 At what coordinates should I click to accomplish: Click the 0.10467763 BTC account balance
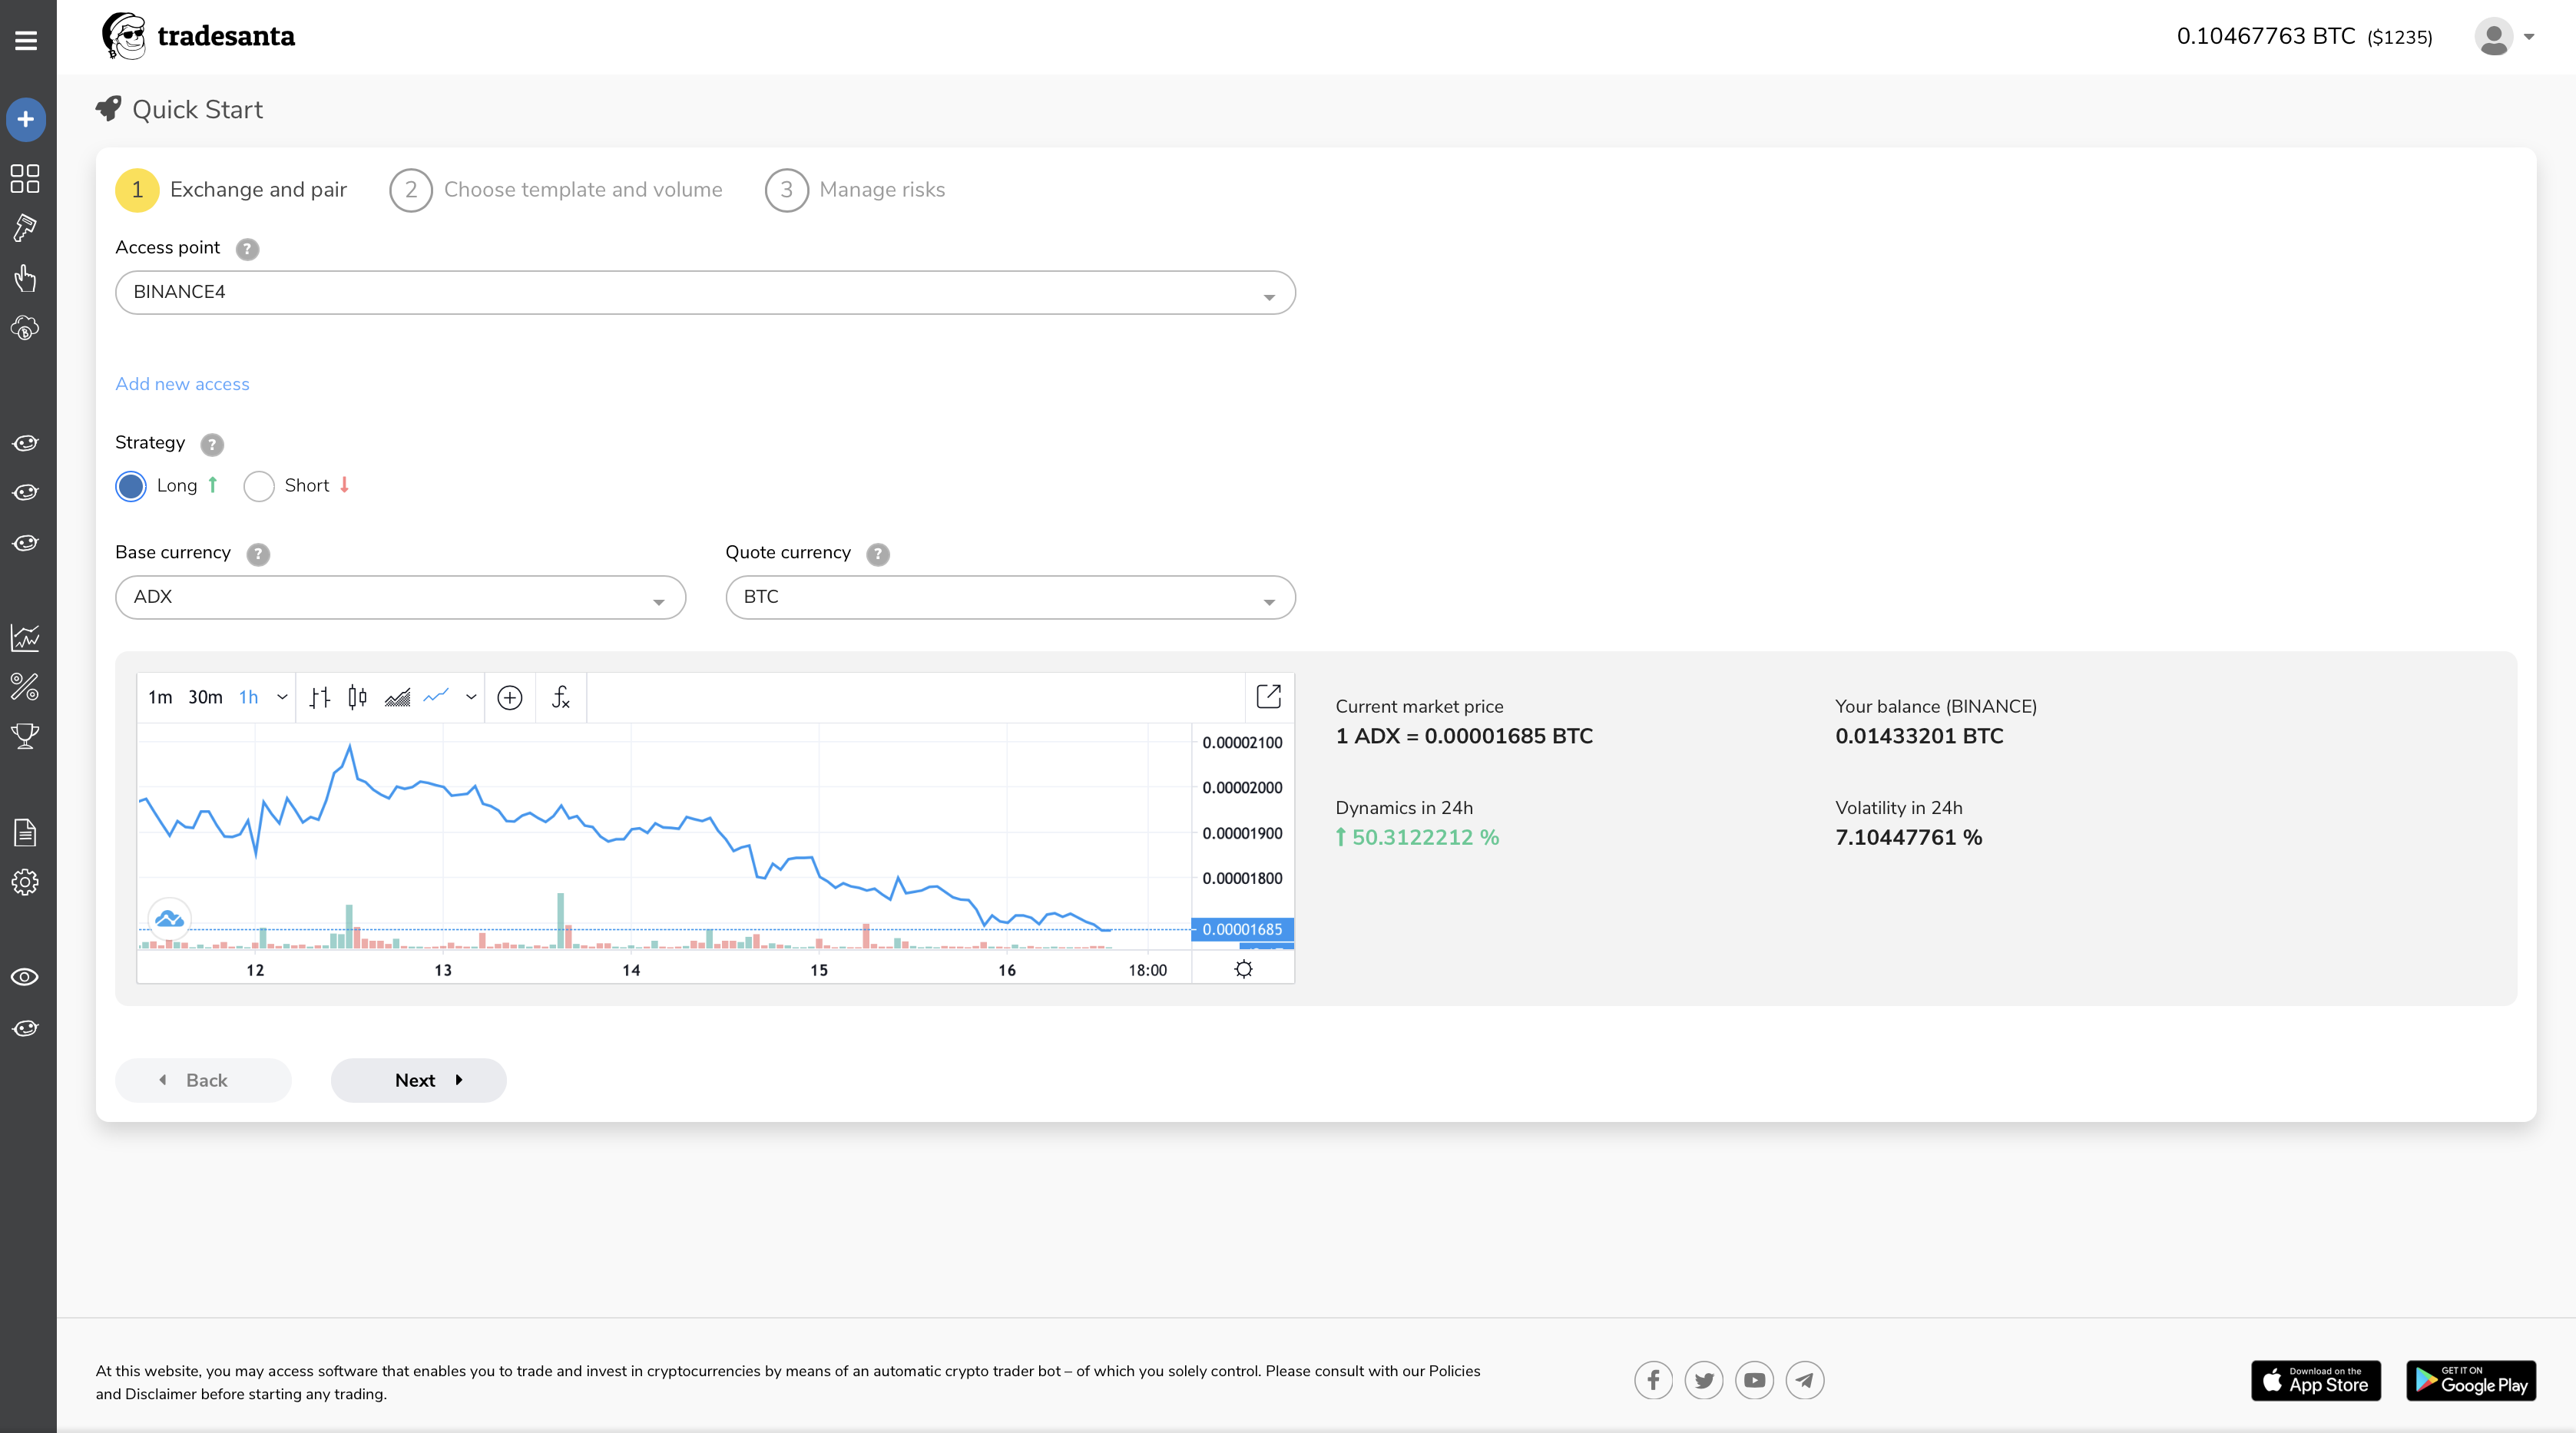point(2304,37)
